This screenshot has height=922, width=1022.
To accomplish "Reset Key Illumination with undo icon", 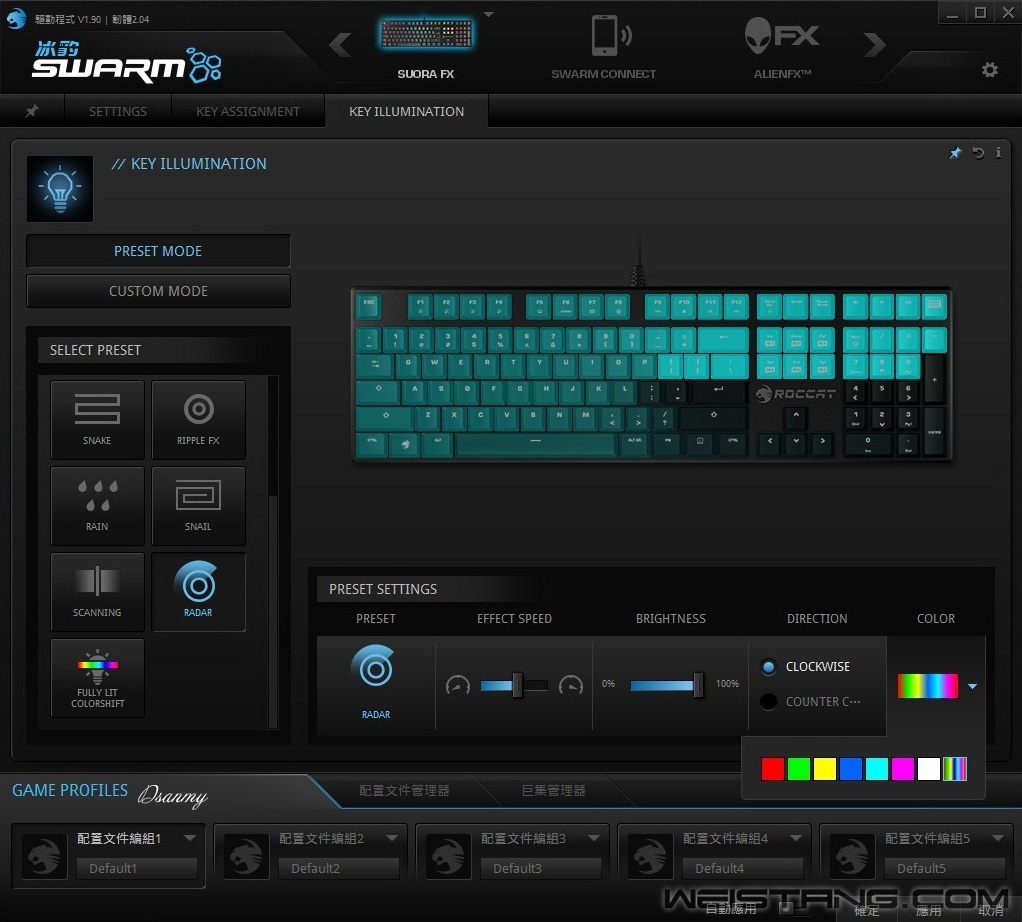I will point(978,152).
